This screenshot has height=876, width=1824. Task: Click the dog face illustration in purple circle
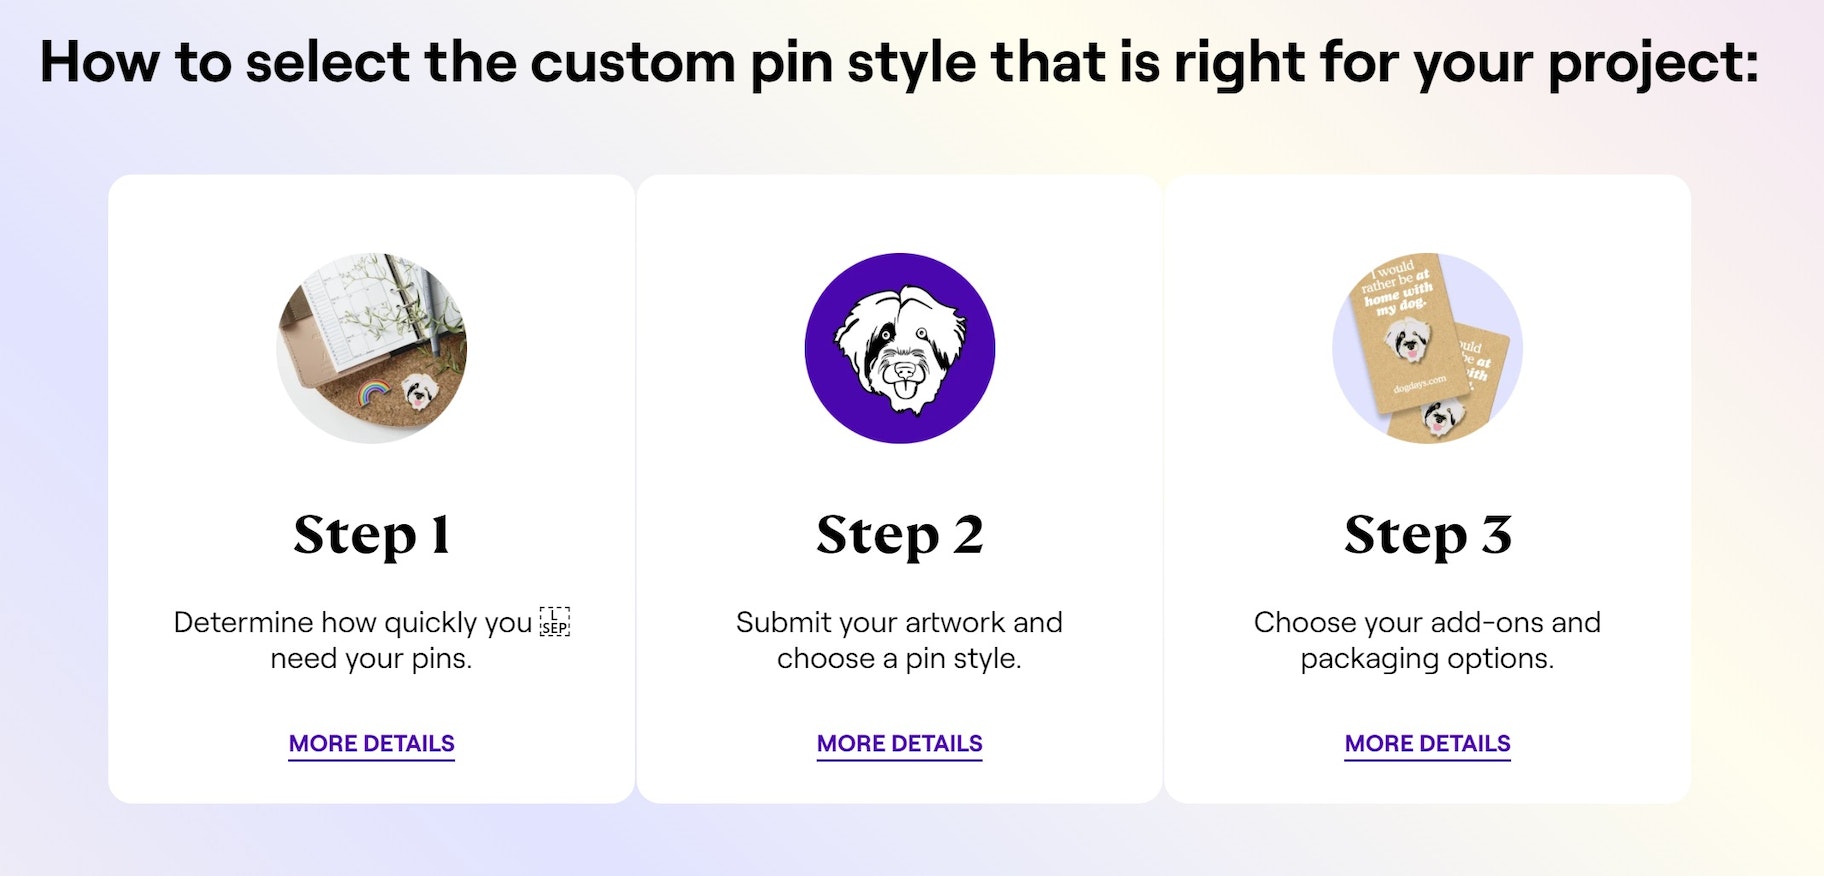(x=900, y=350)
